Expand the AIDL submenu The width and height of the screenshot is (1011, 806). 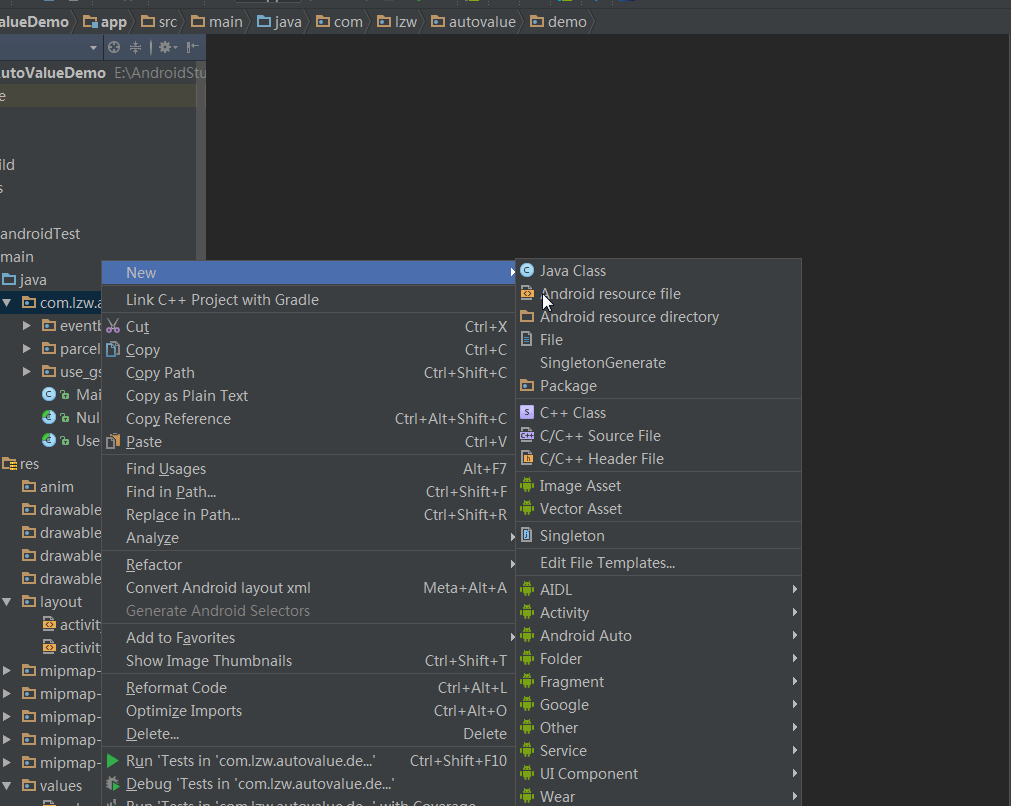658,590
